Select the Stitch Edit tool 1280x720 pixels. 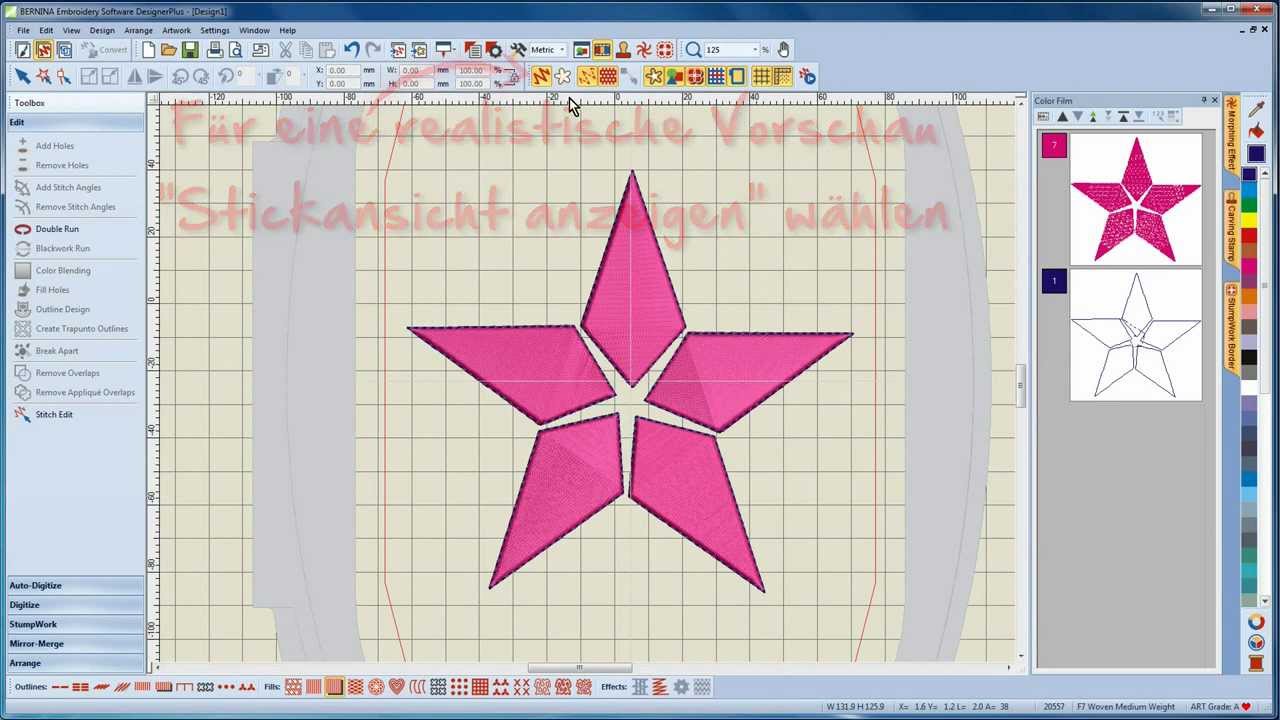click(x=54, y=414)
